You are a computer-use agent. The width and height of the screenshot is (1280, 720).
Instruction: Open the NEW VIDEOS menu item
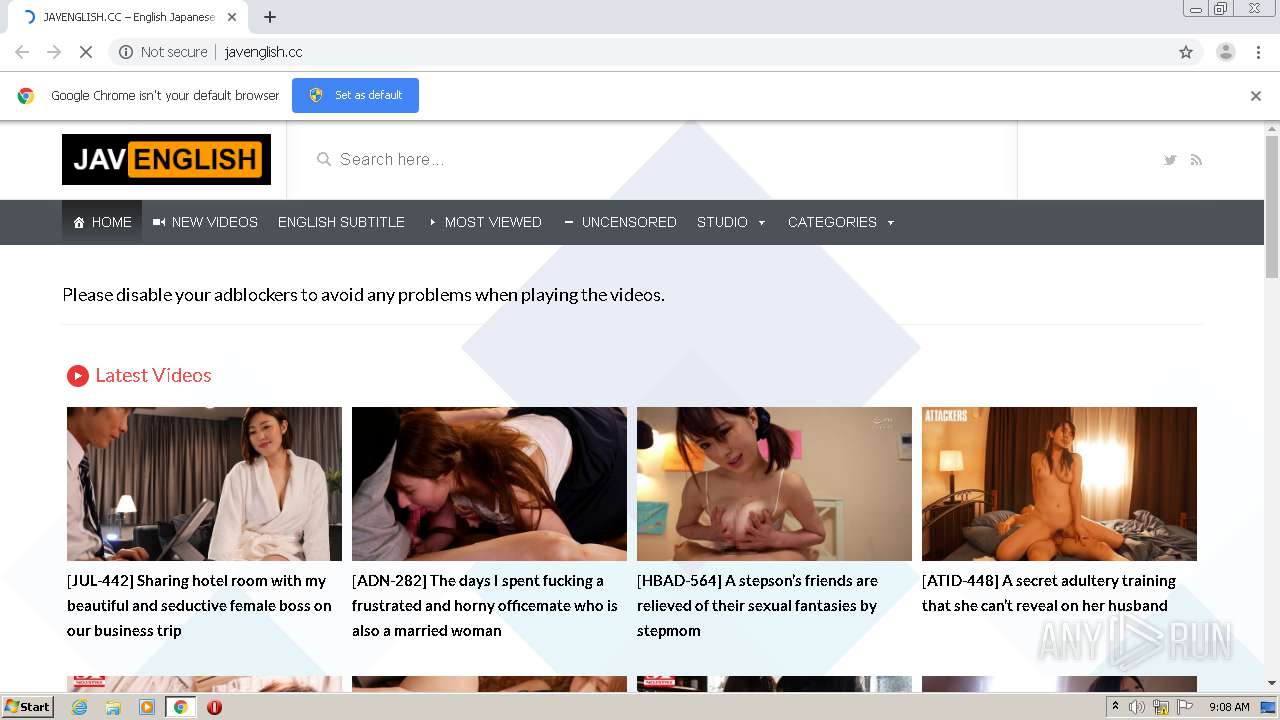click(x=205, y=222)
